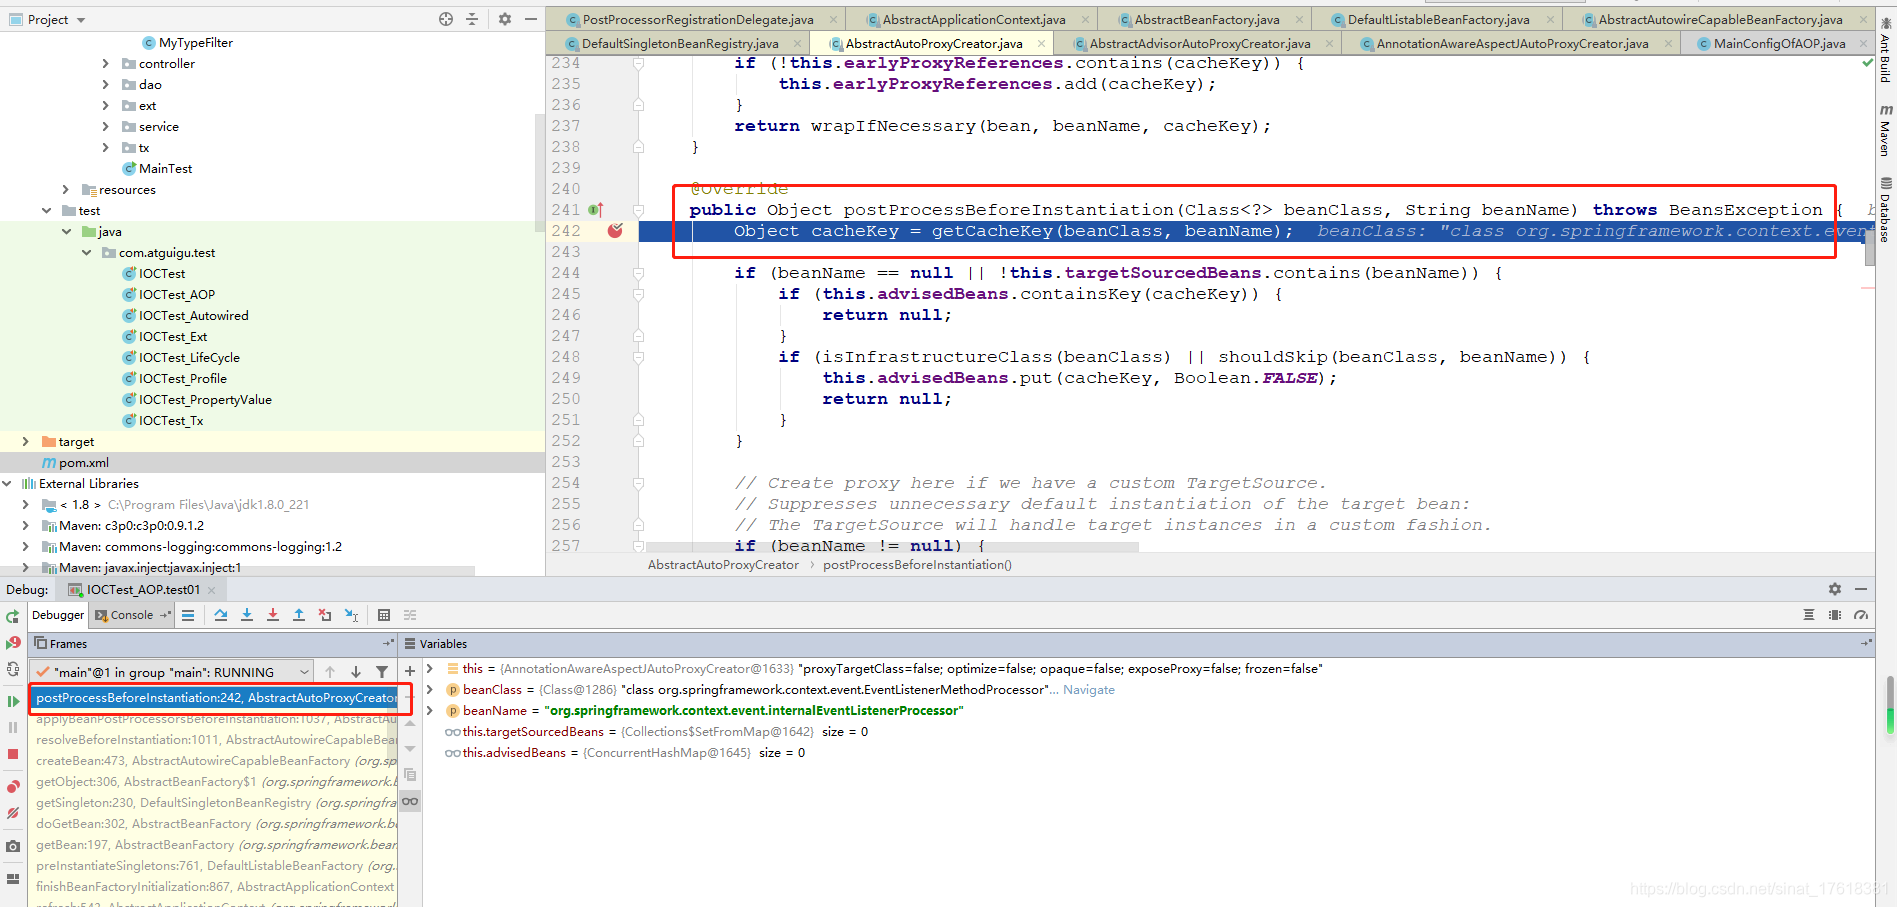Close the IOCTest_AOP.test01 debug tab
Screen dimensions: 1897x907
[x=212, y=589]
